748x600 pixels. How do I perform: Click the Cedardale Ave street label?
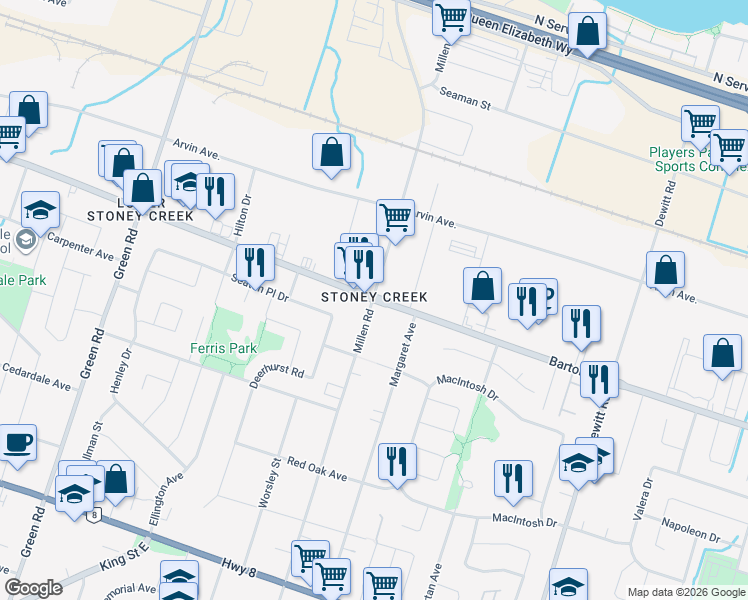[37, 377]
